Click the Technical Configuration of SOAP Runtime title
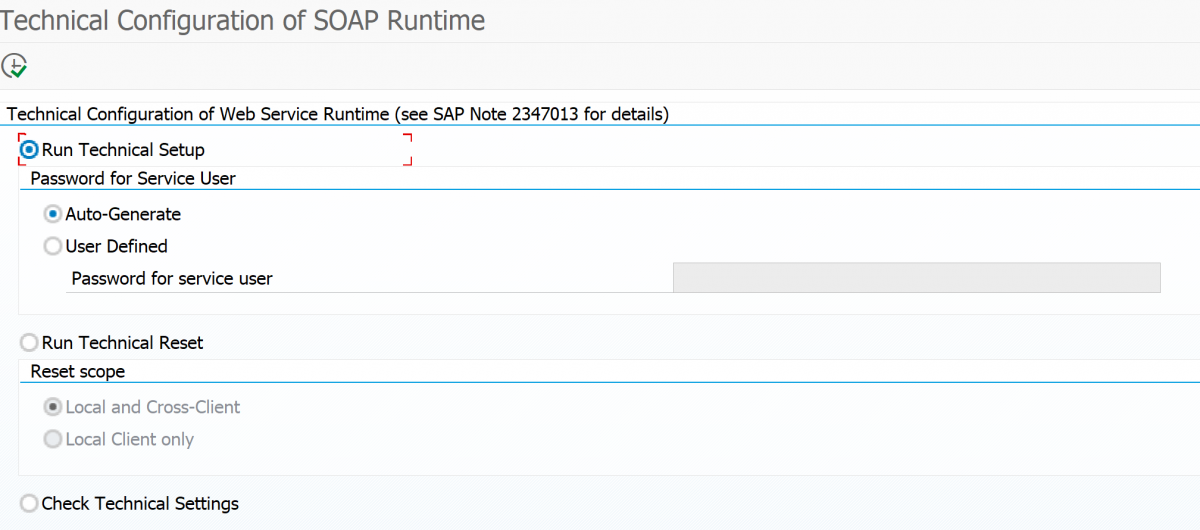The height and width of the screenshot is (530, 1200). pos(243,20)
